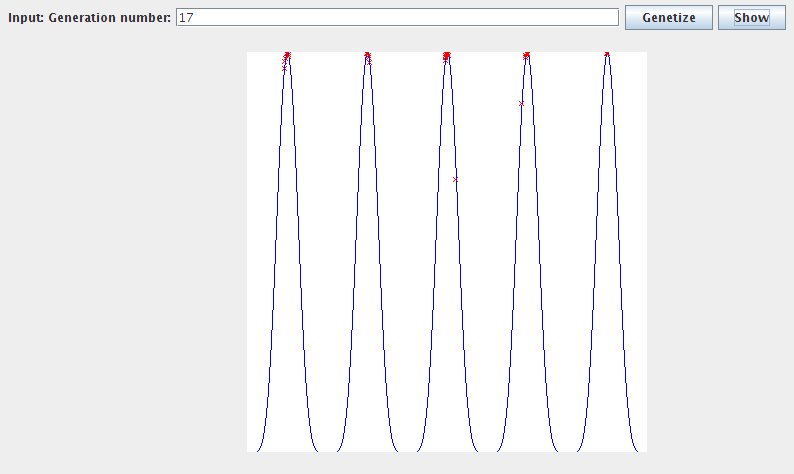The height and width of the screenshot is (474, 794).
Task: Select red marker cluster atop third peak
Action: (446, 55)
